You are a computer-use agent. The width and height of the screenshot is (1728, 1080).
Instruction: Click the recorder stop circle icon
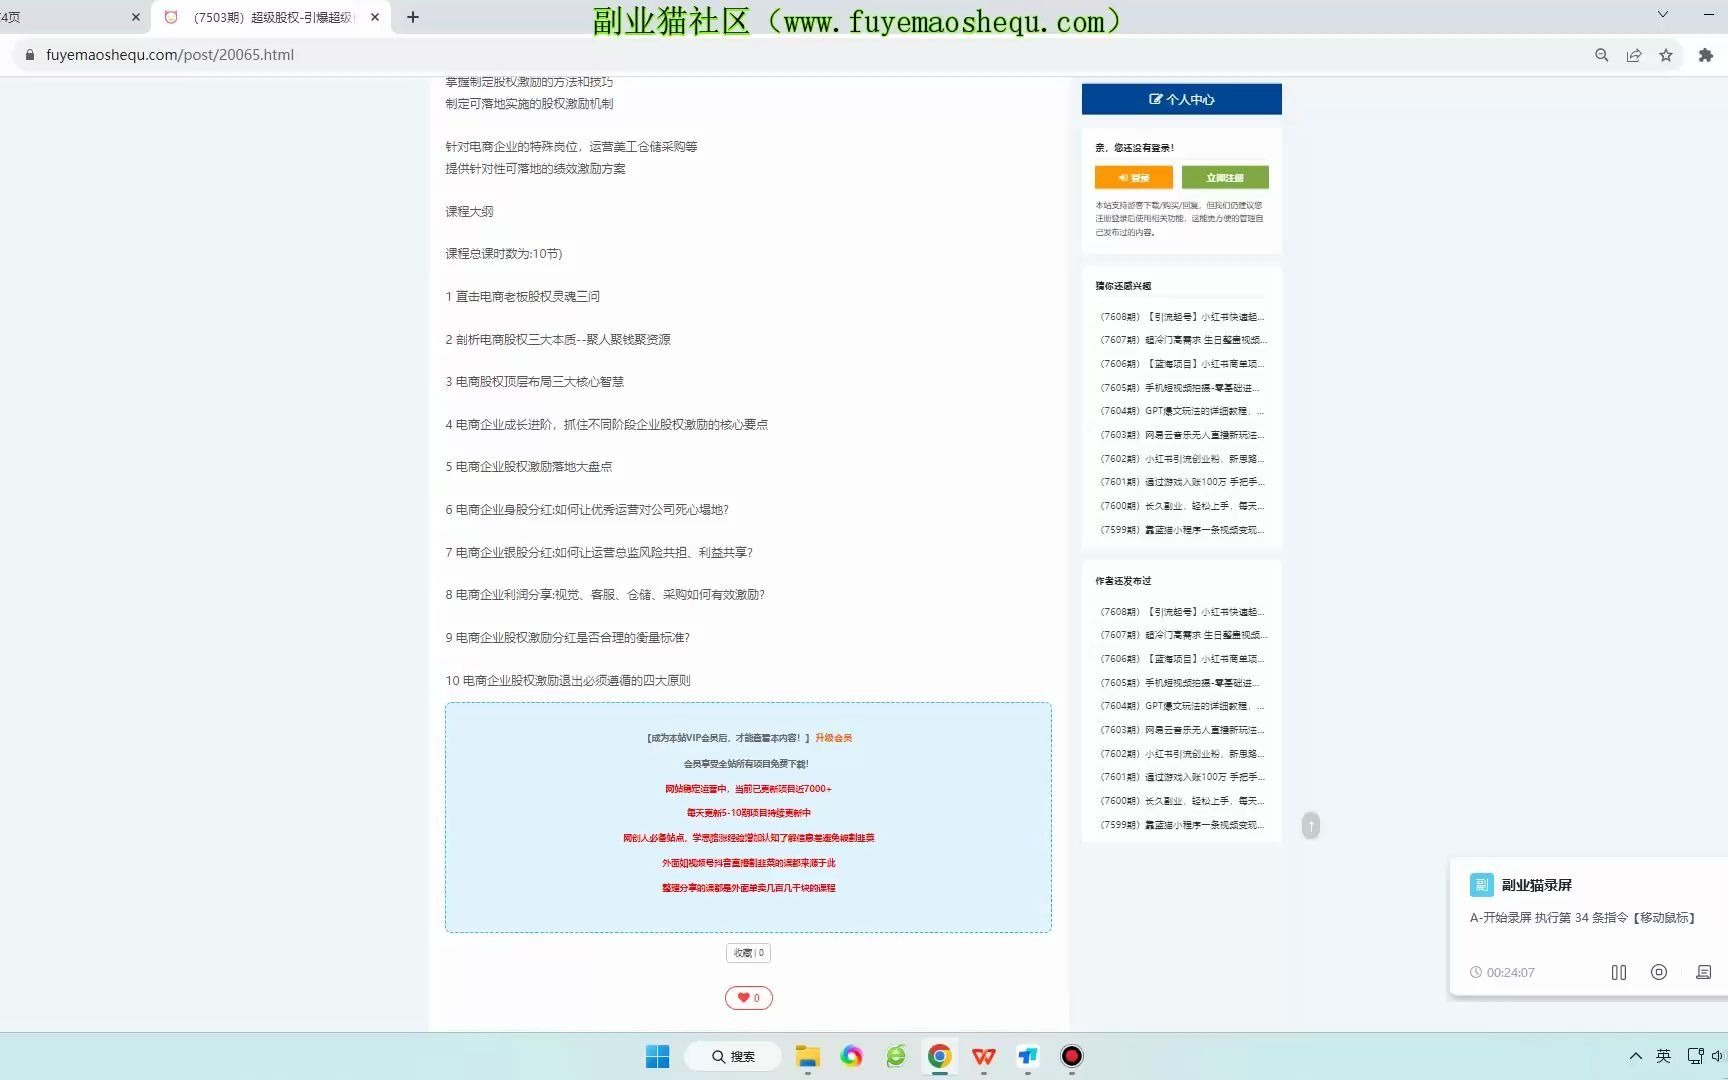coord(1659,972)
